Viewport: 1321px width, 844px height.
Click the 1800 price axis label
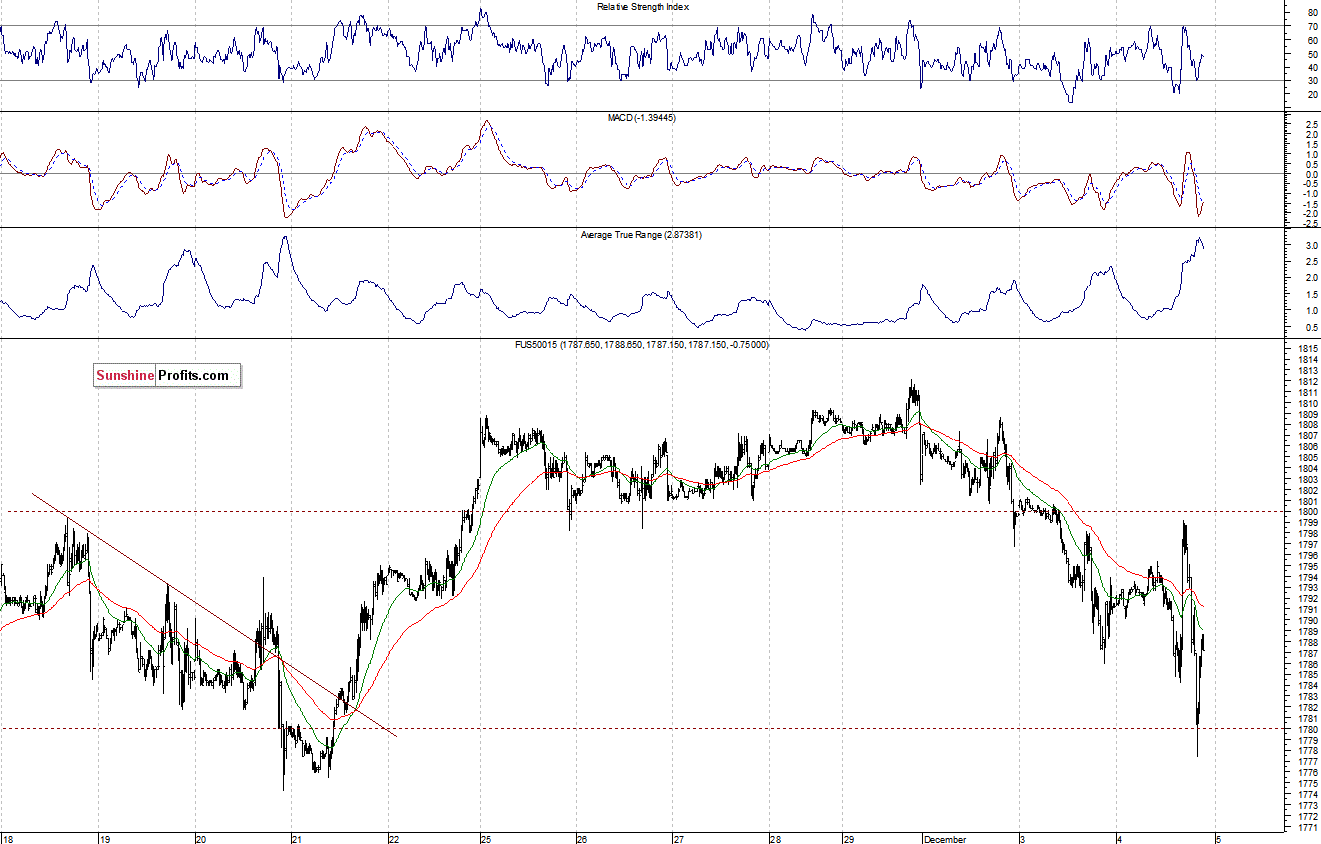[1306, 512]
